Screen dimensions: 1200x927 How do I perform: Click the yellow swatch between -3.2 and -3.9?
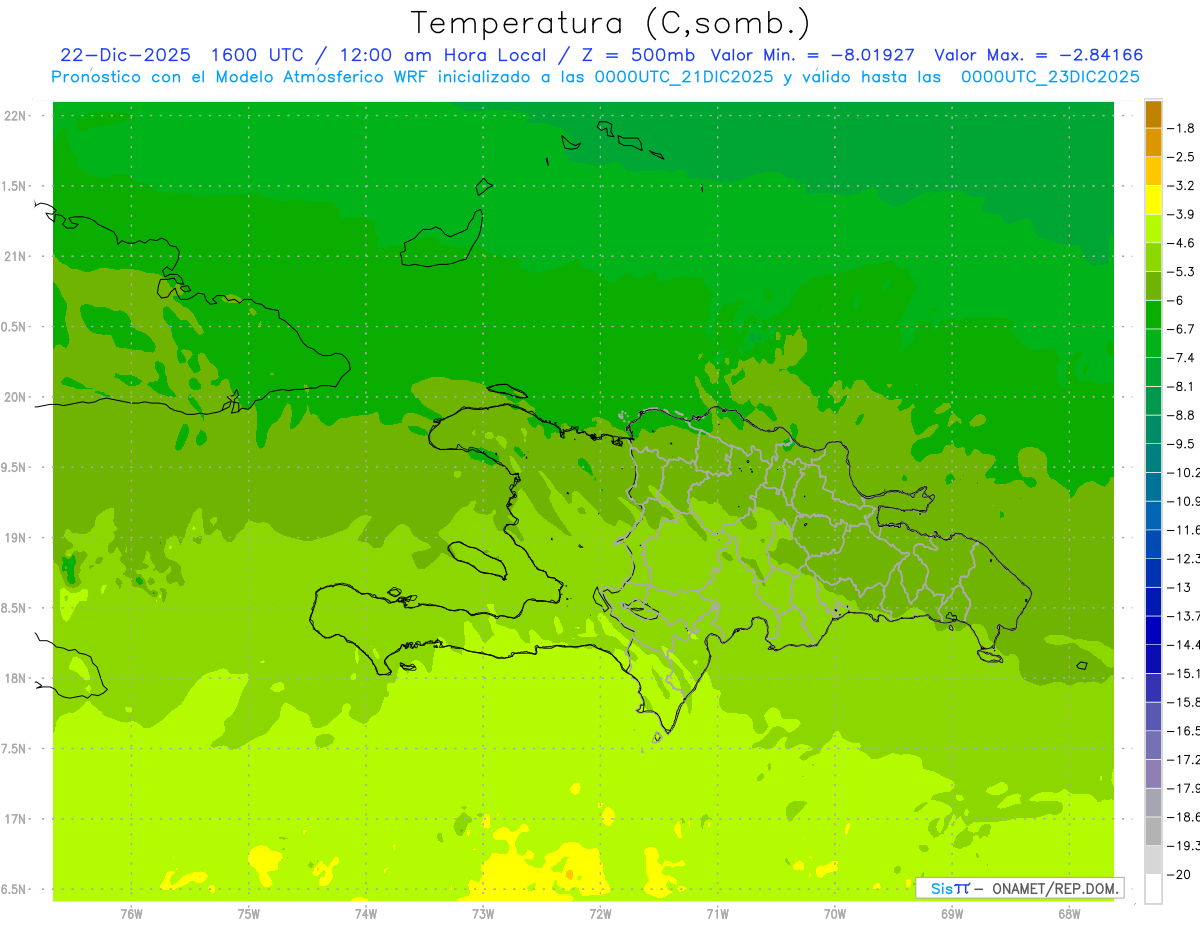click(1154, 200)
